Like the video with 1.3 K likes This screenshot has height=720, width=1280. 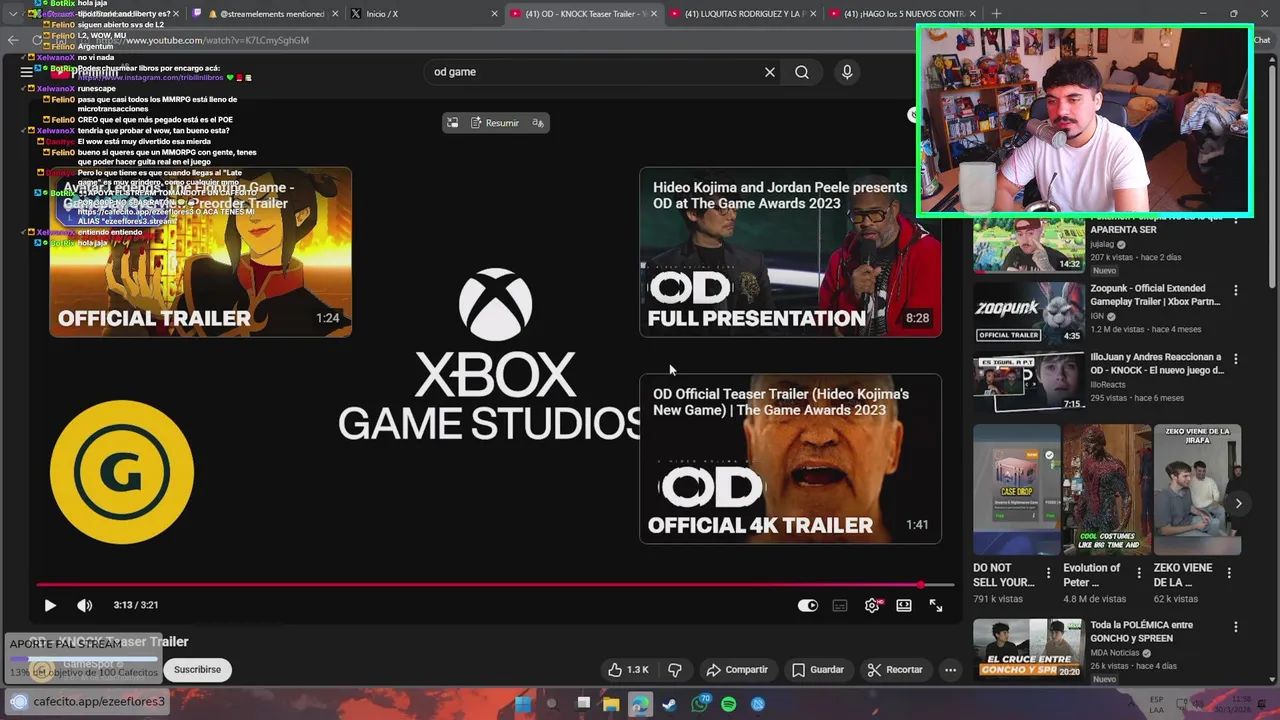tap(628, 670)
